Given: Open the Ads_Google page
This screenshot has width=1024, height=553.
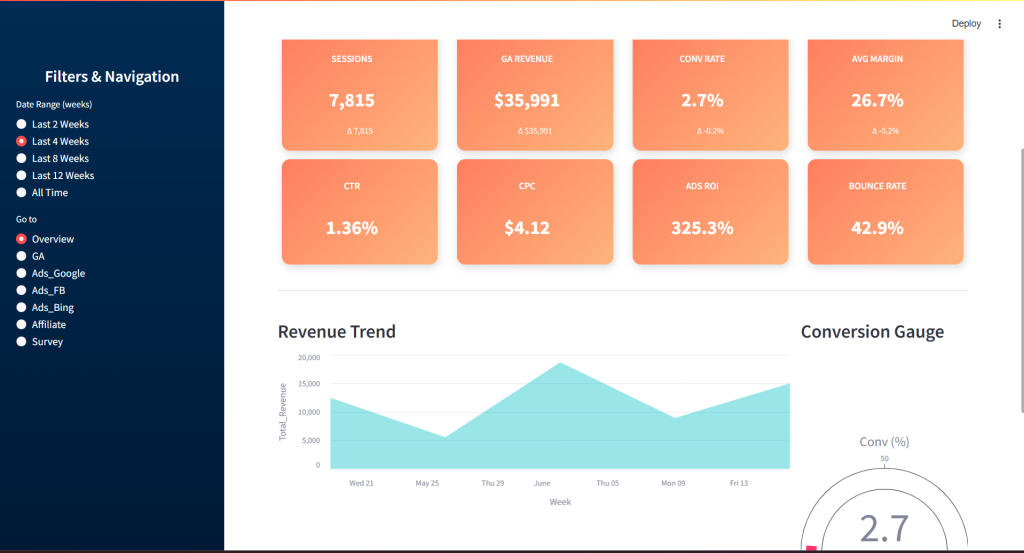Looking at the screenshot, I should pyautogui.click(x=22, y=274).
